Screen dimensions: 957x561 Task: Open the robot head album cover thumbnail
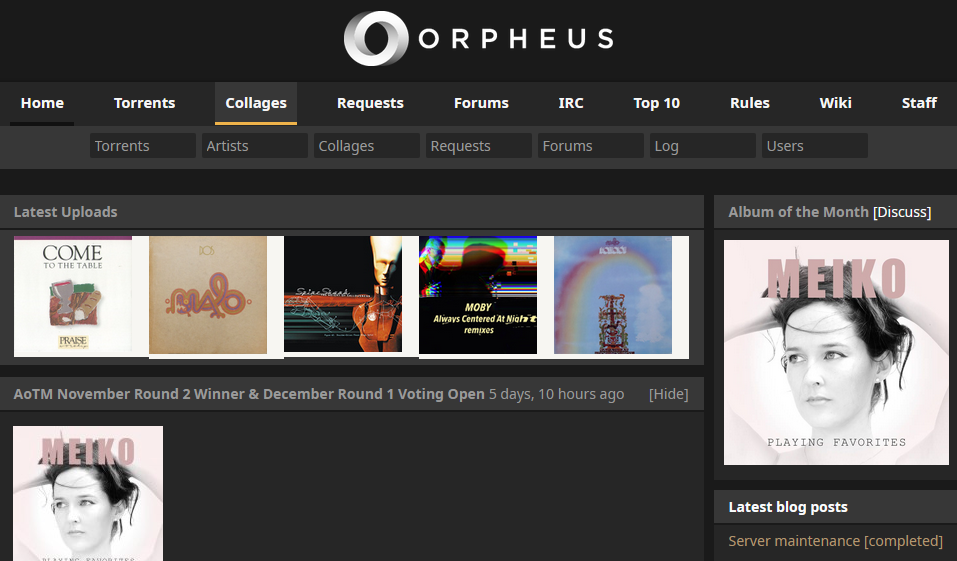click(343, 295)
